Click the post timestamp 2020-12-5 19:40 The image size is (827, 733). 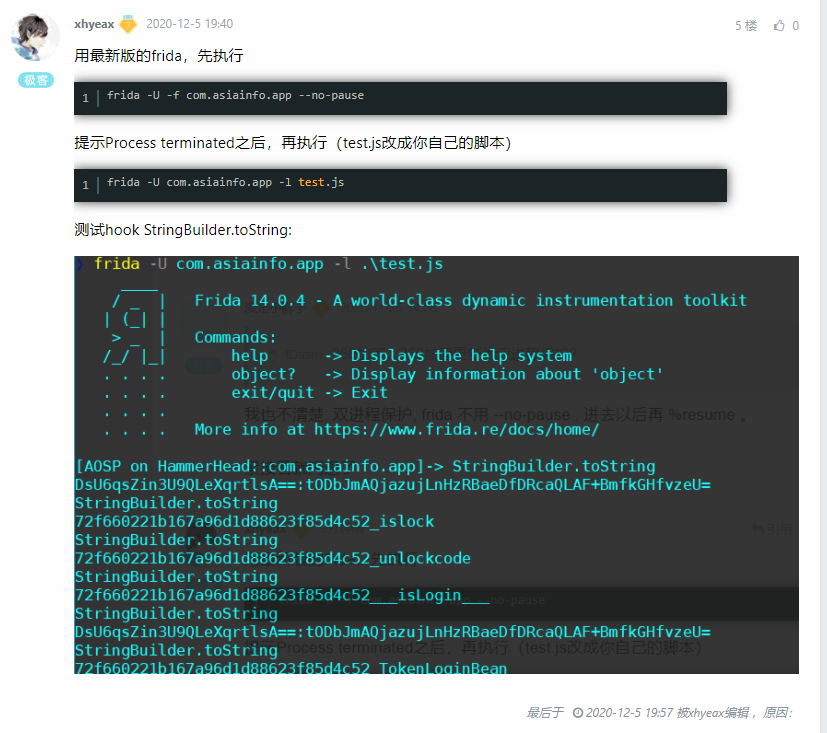189,24
